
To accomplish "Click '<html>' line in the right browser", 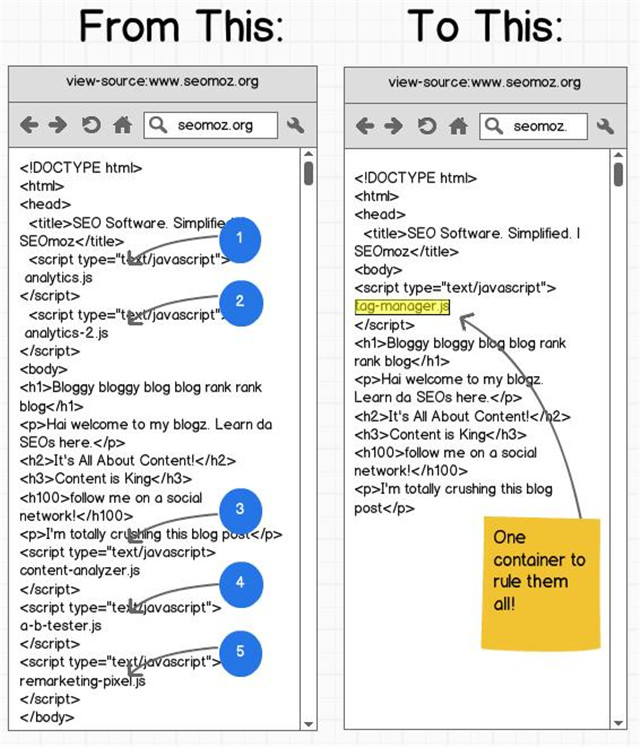I will tap(376, 196).
